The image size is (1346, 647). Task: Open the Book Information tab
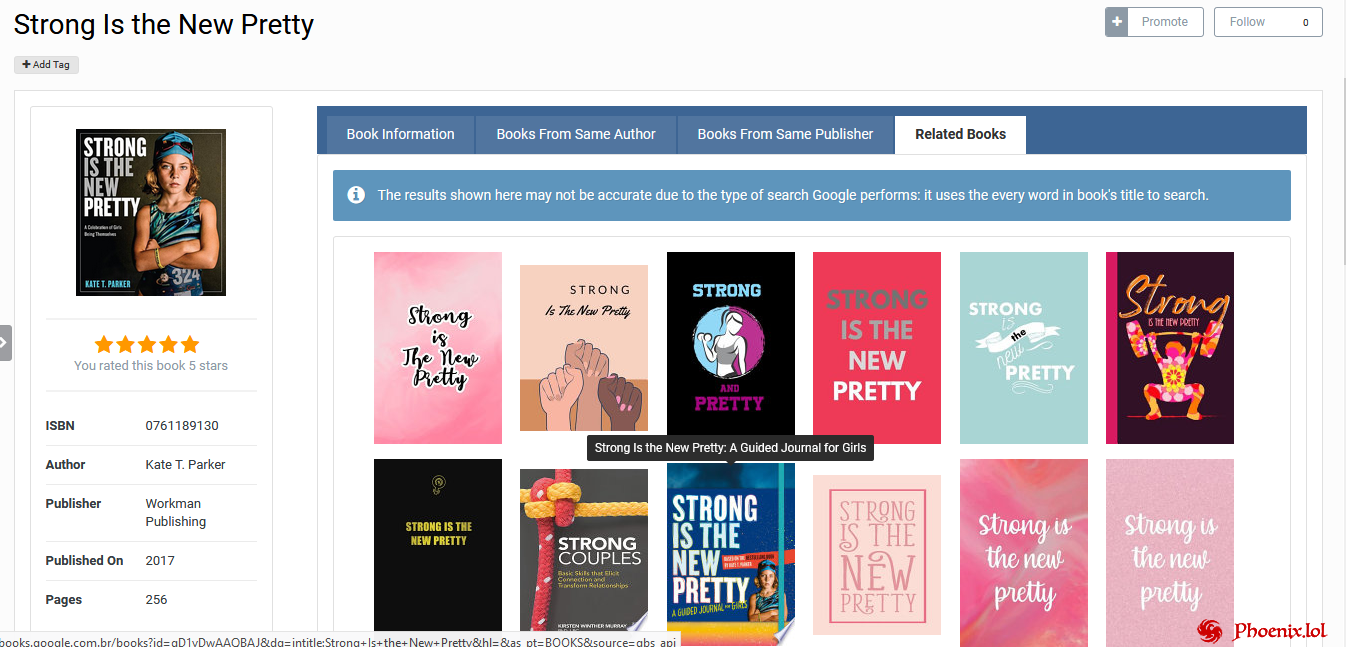[x=400, y=134]
